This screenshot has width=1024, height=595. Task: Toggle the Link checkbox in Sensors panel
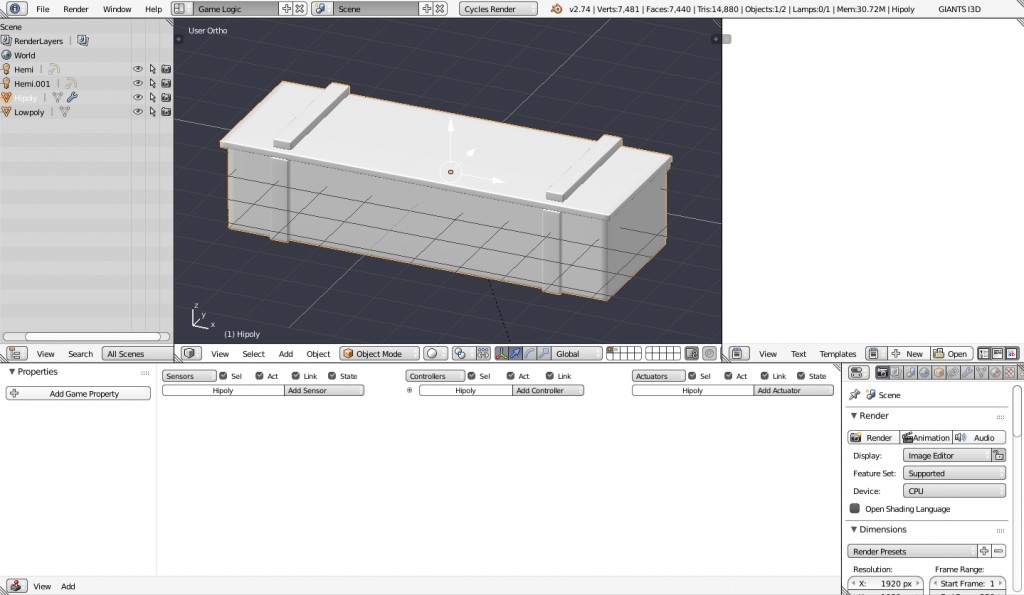click(x=295, y=375)
